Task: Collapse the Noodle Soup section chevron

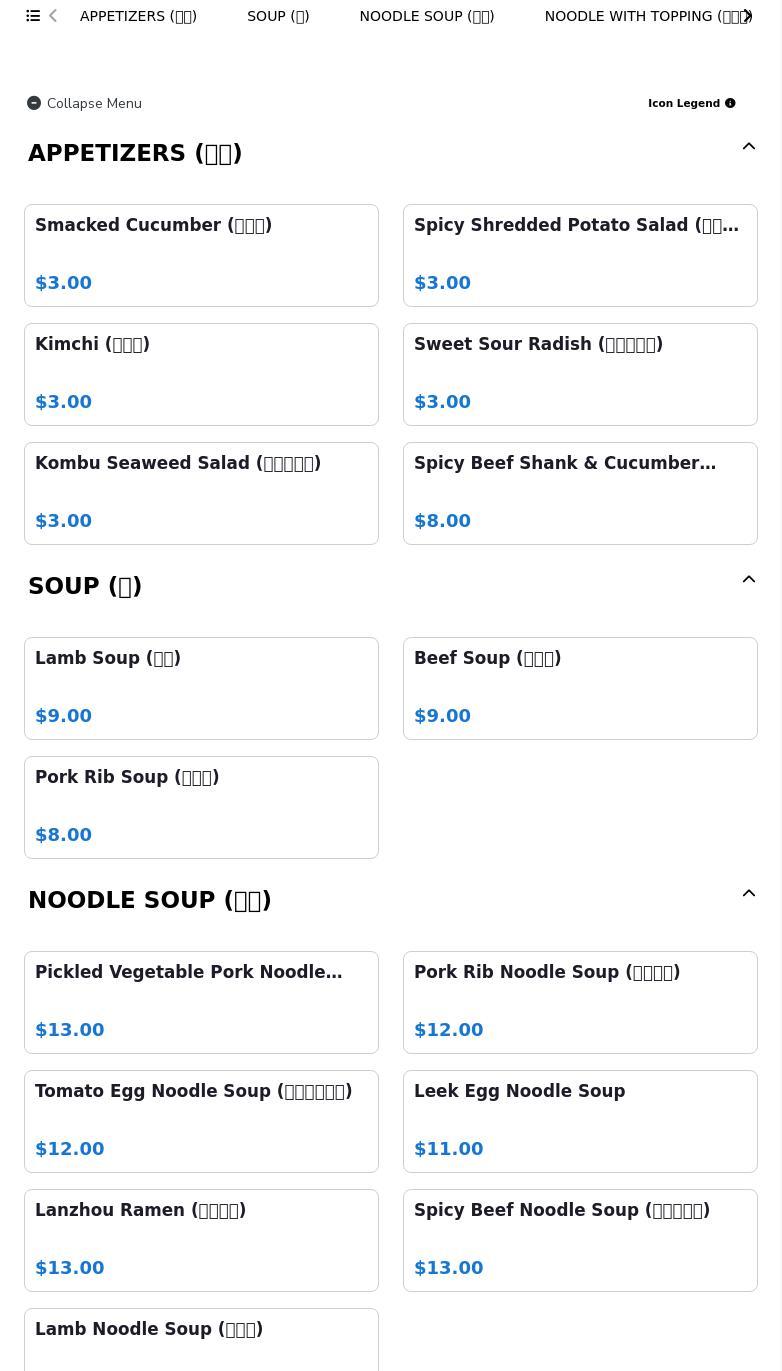Action: (748, 894)
